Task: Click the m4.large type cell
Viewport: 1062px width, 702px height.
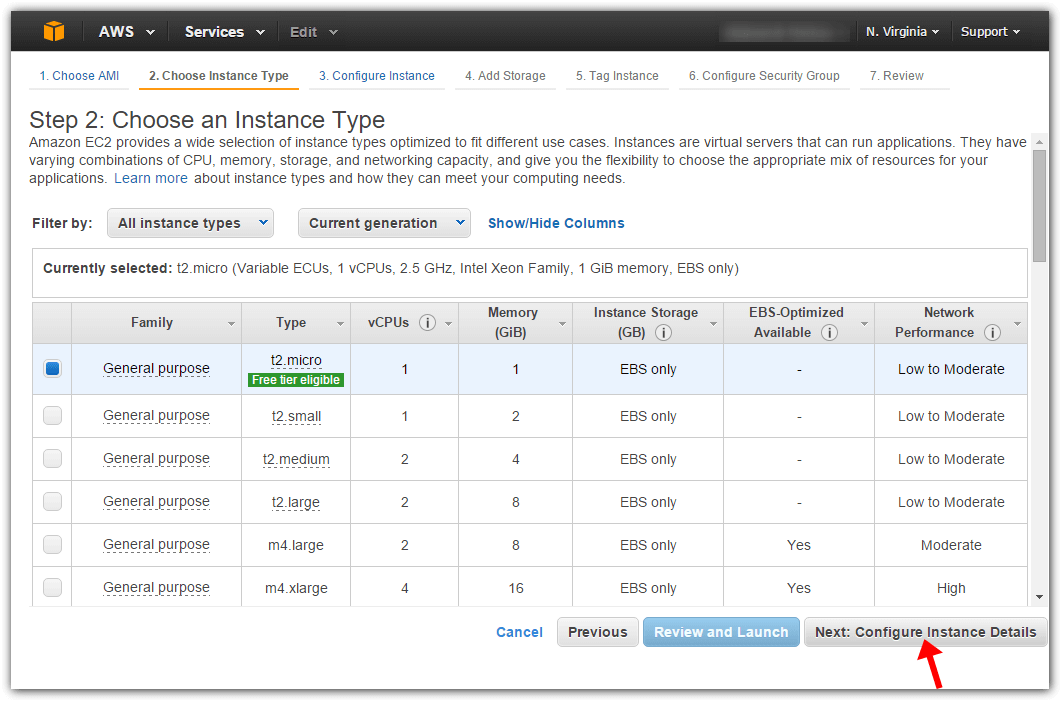Action: pos(296,545)
